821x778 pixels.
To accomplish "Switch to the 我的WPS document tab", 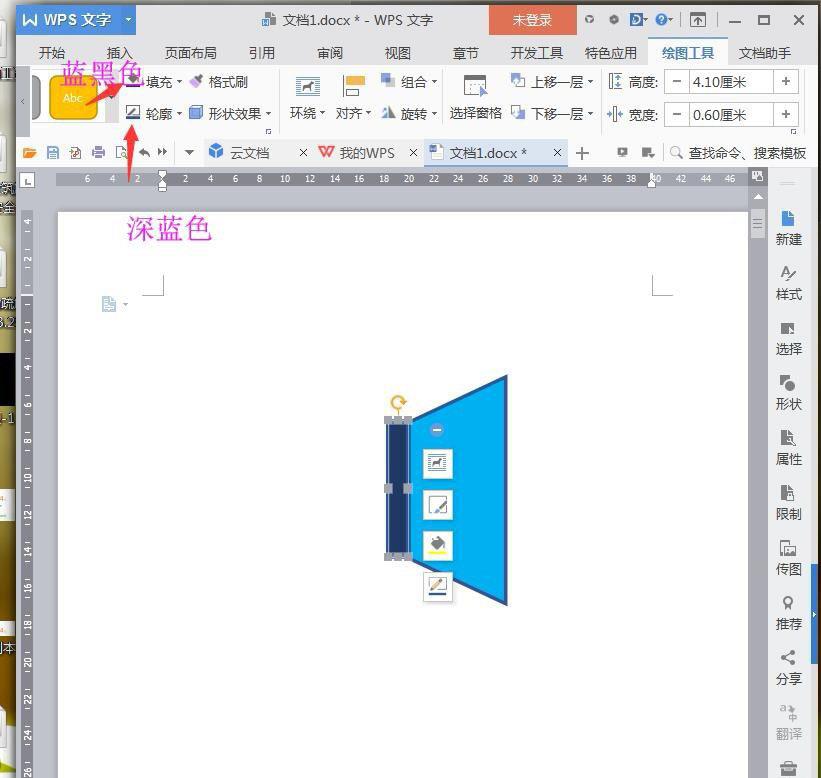I will point(366,152).
